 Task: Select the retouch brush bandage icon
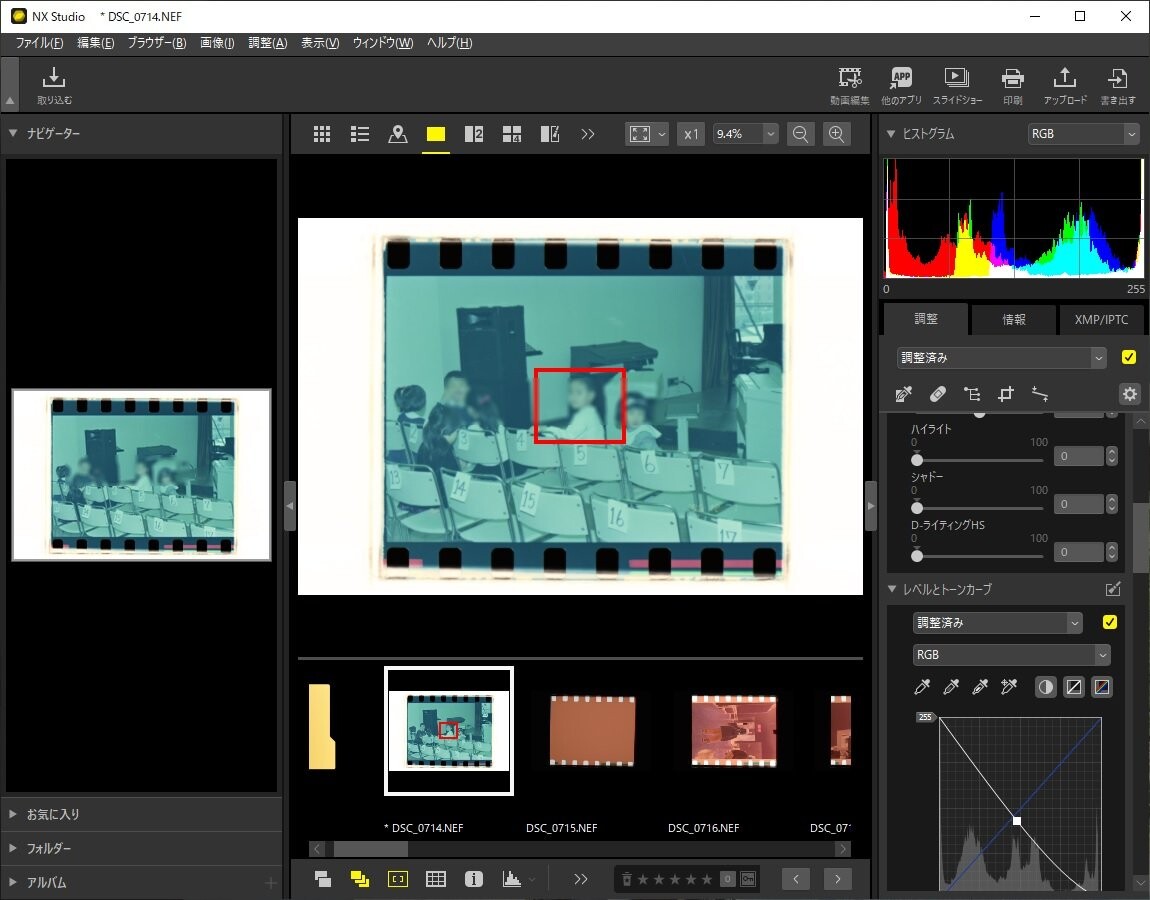point(937,394)
